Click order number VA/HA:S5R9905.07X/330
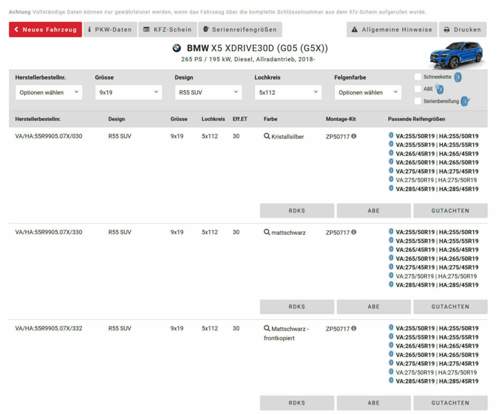The width and height of the screenshot is (500, 414). [x=49, y=232]
